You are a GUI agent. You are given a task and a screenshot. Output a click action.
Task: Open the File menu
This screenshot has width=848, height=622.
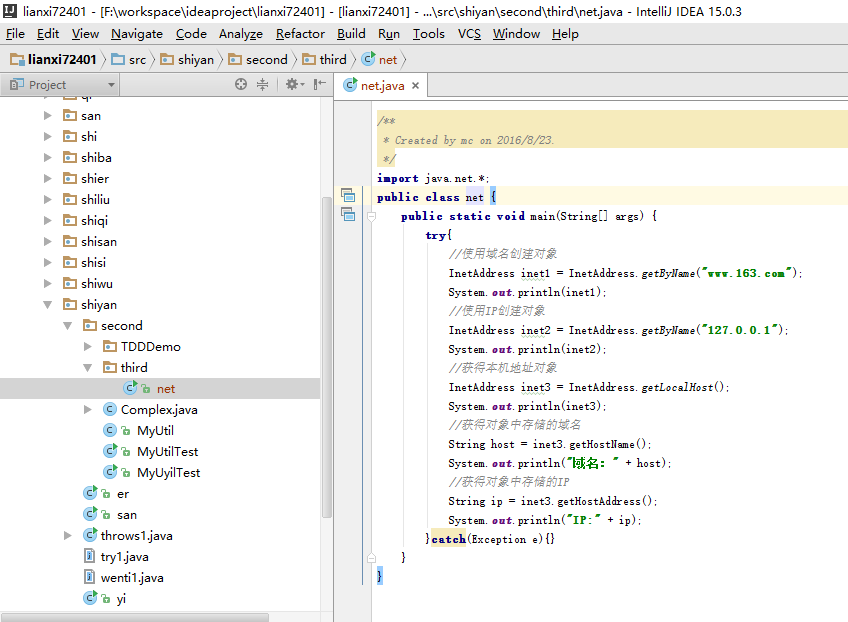[15, 34]
